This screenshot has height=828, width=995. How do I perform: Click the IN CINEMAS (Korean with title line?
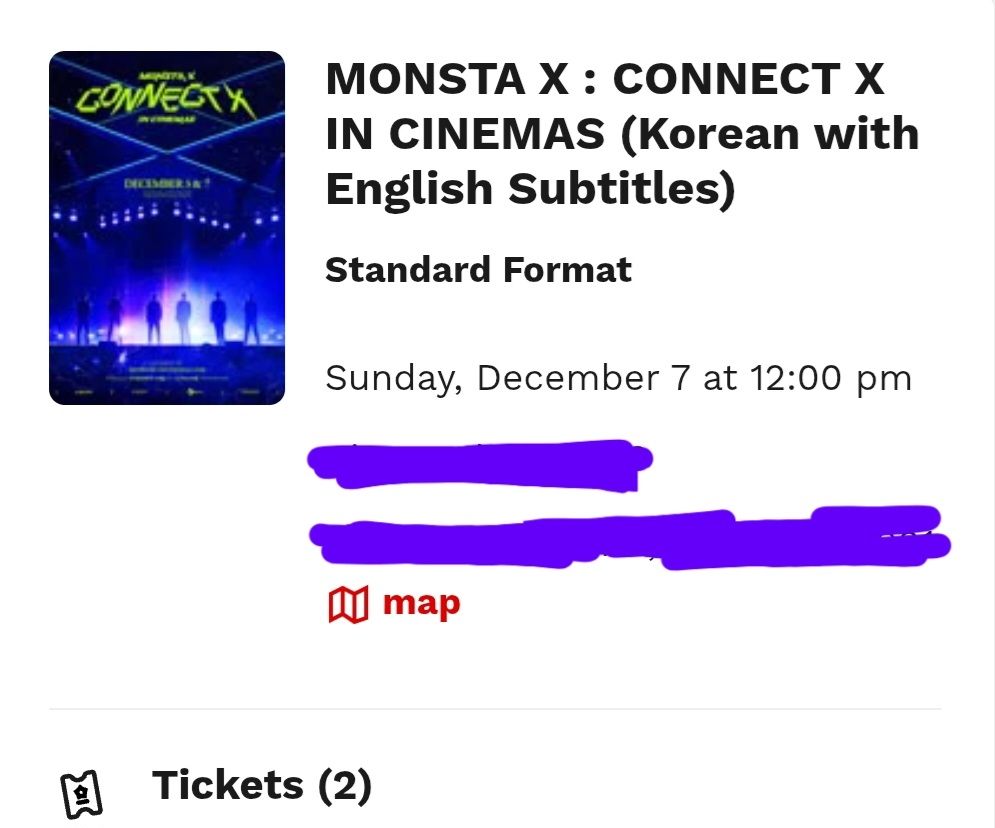(x=622, y=133)
